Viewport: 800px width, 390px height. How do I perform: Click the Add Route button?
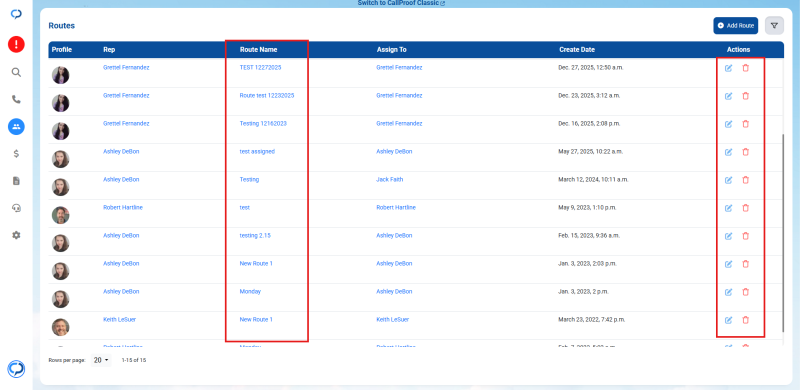coord(735,26)
